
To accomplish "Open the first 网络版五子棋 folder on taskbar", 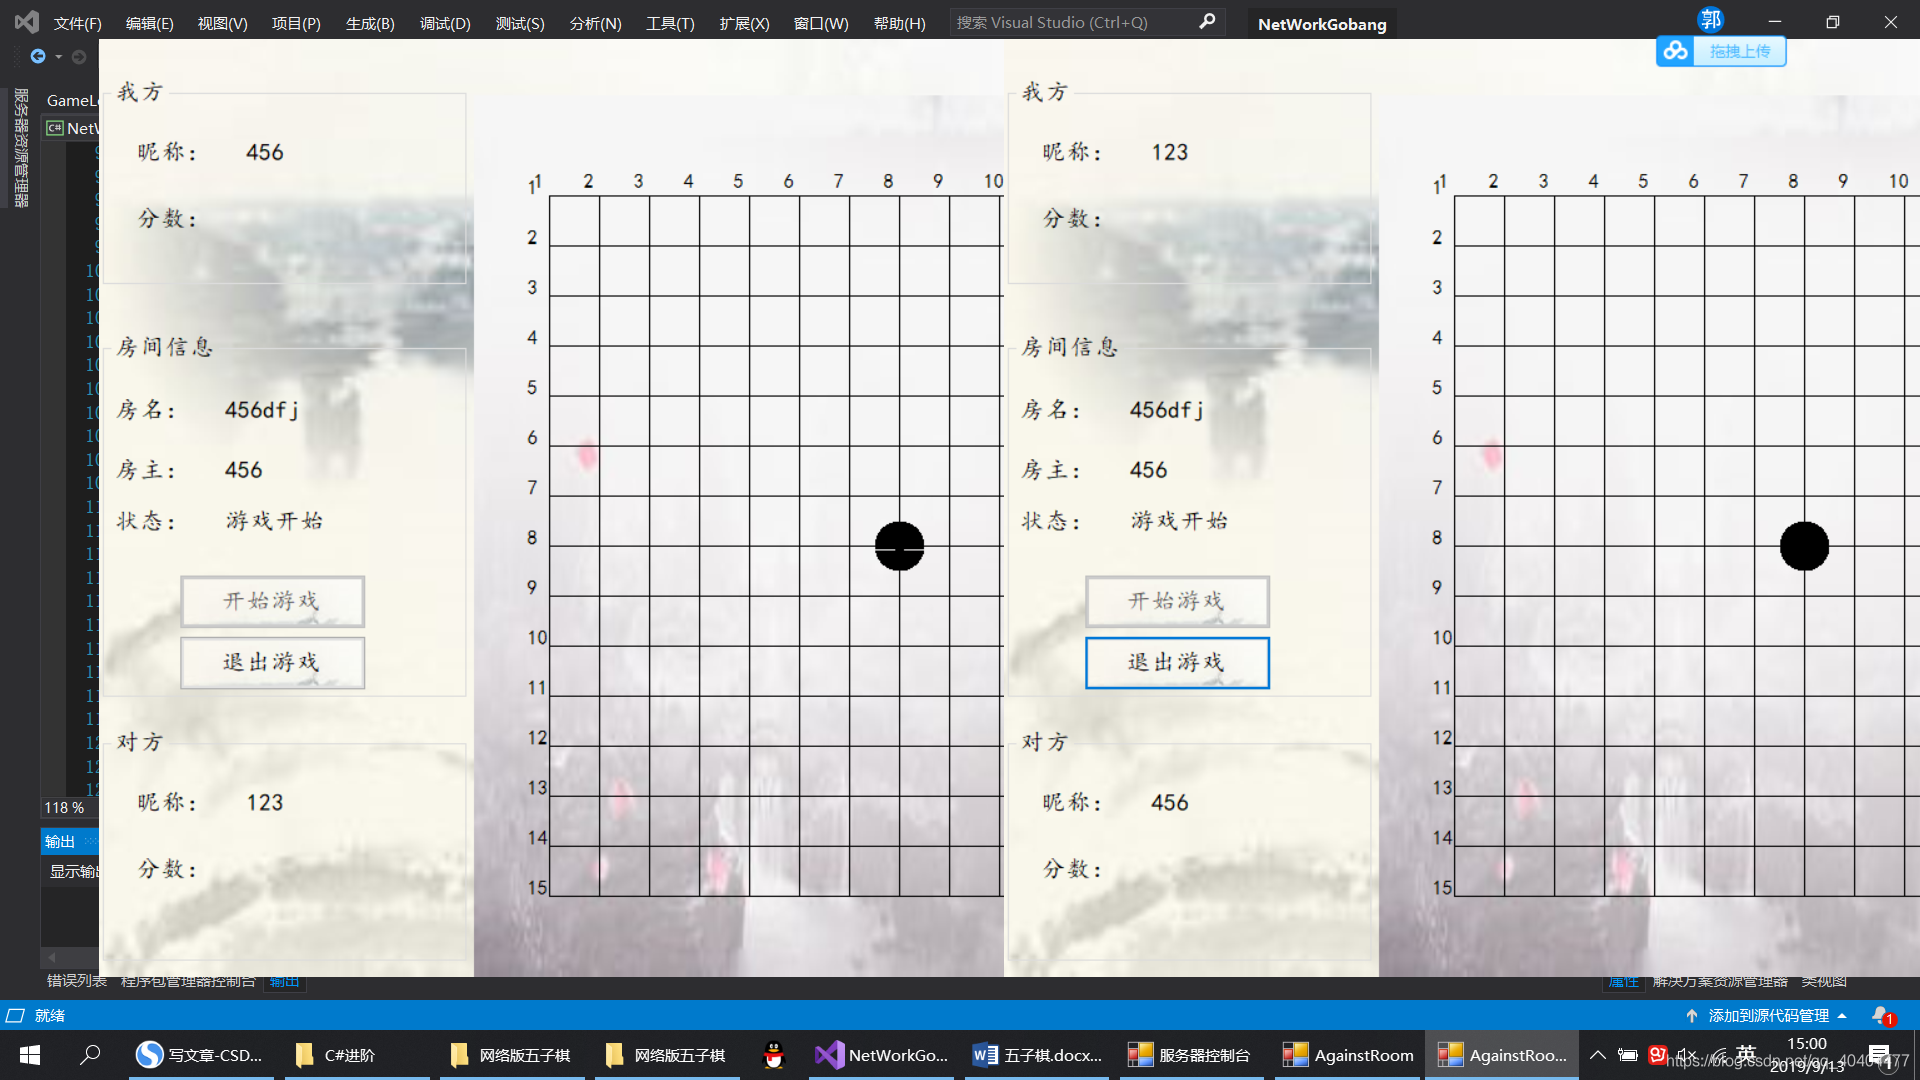I will (512, 1055).
